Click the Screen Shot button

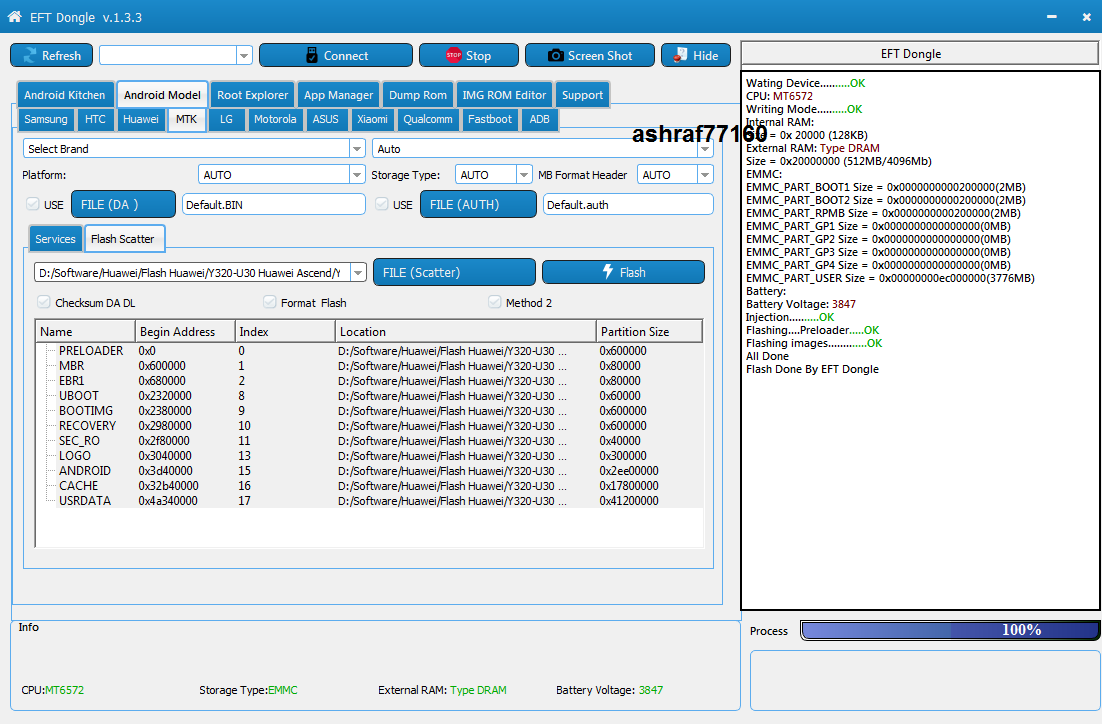click(x=590, y=56)
